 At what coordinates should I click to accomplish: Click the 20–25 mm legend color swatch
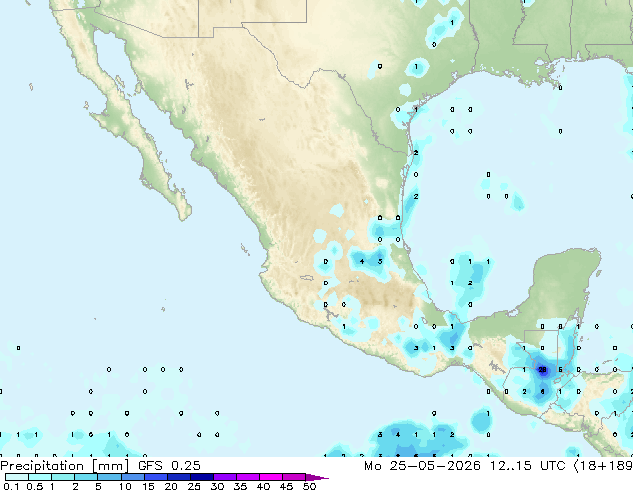(178, 477)
